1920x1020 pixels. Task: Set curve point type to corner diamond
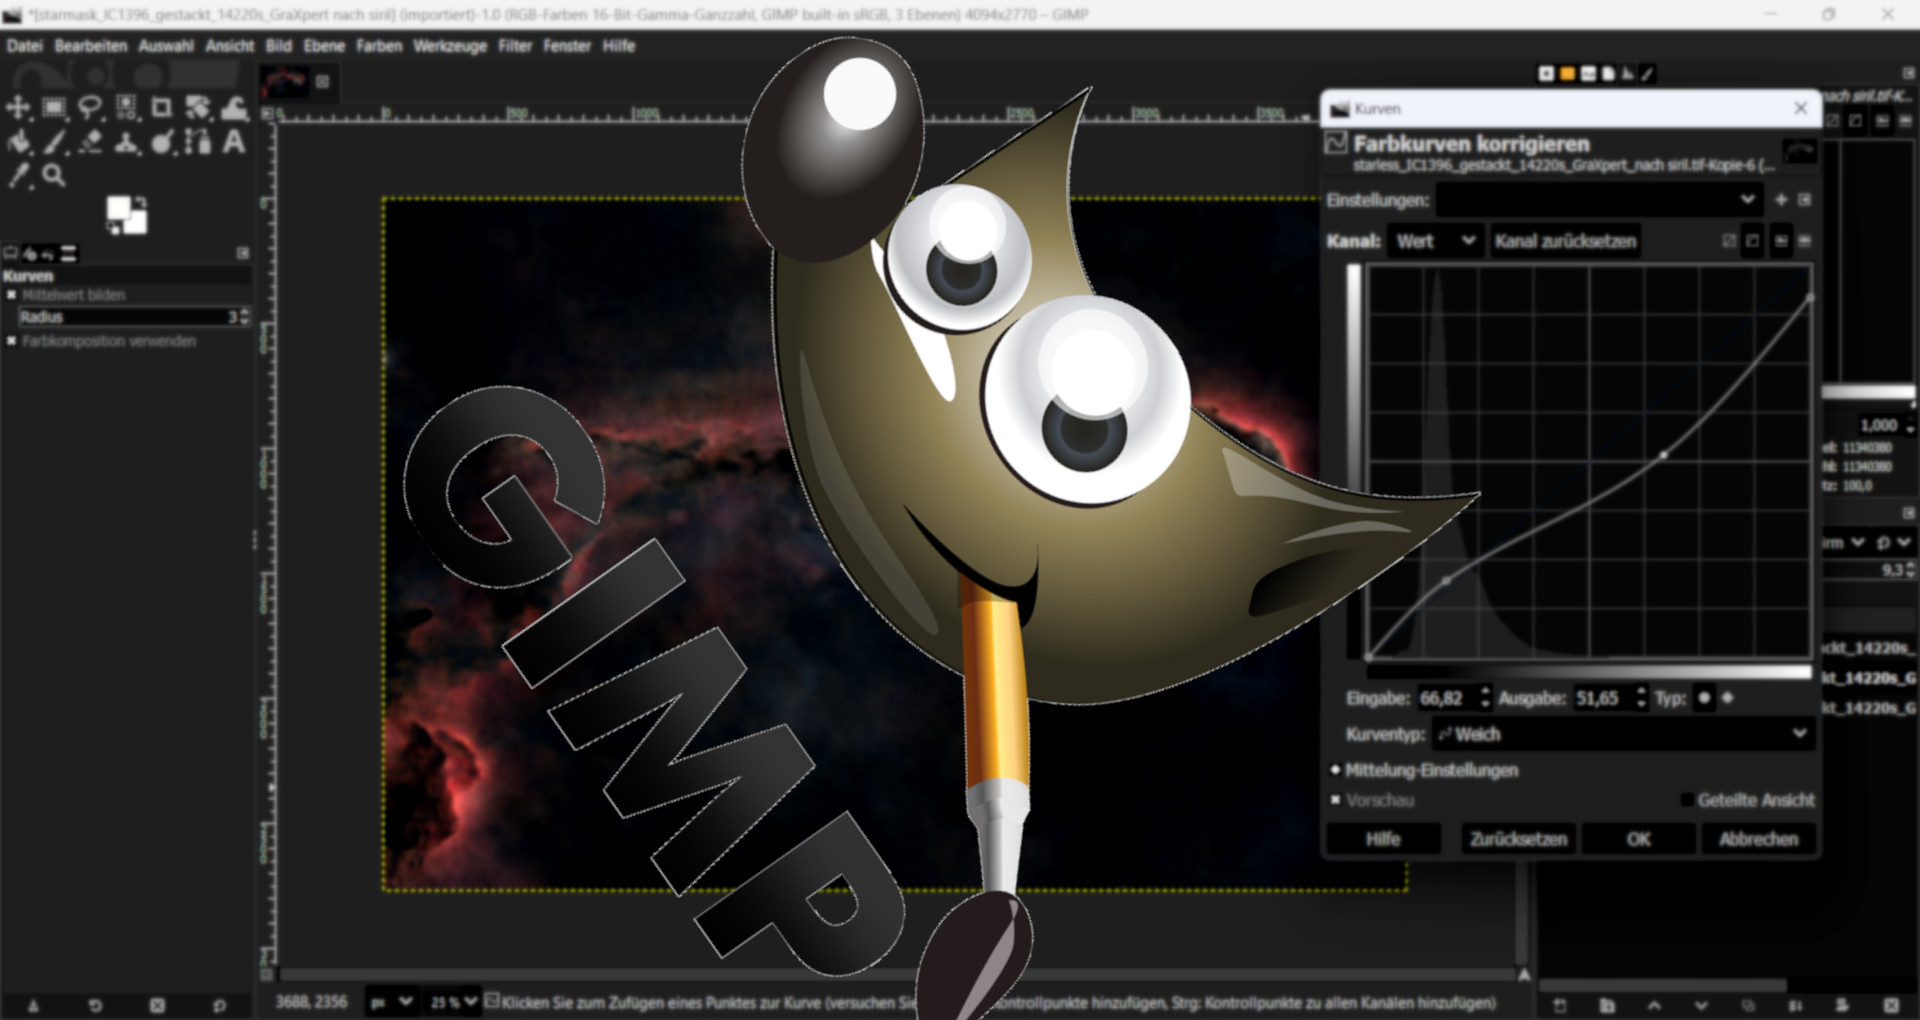1727,698
